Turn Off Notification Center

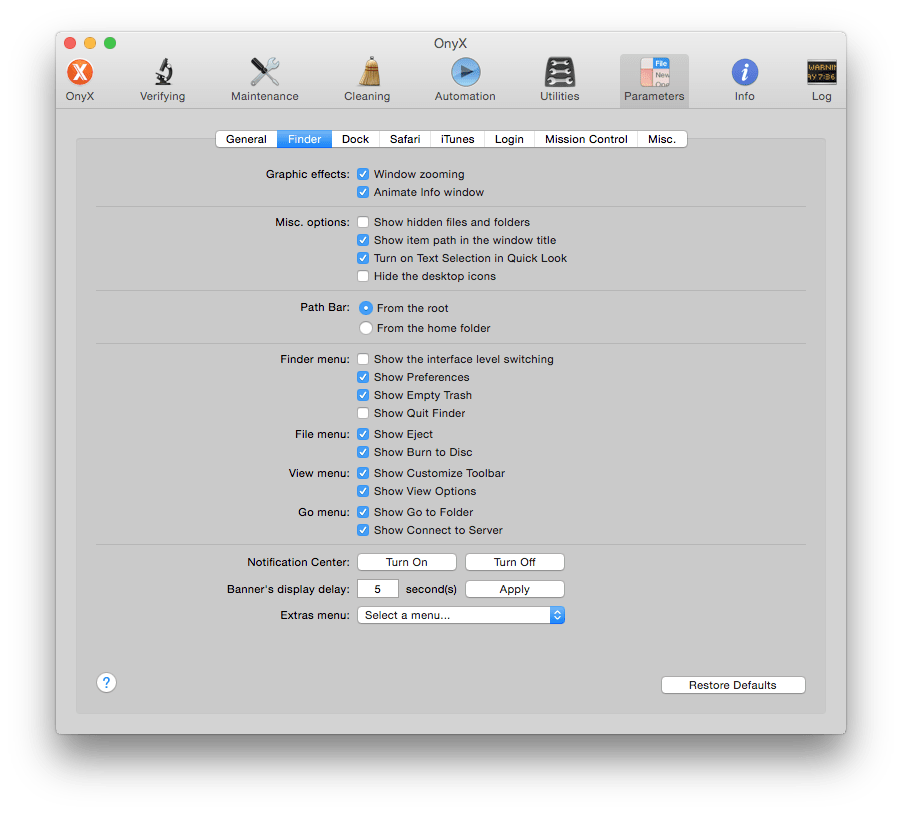[x=514, y=561]
